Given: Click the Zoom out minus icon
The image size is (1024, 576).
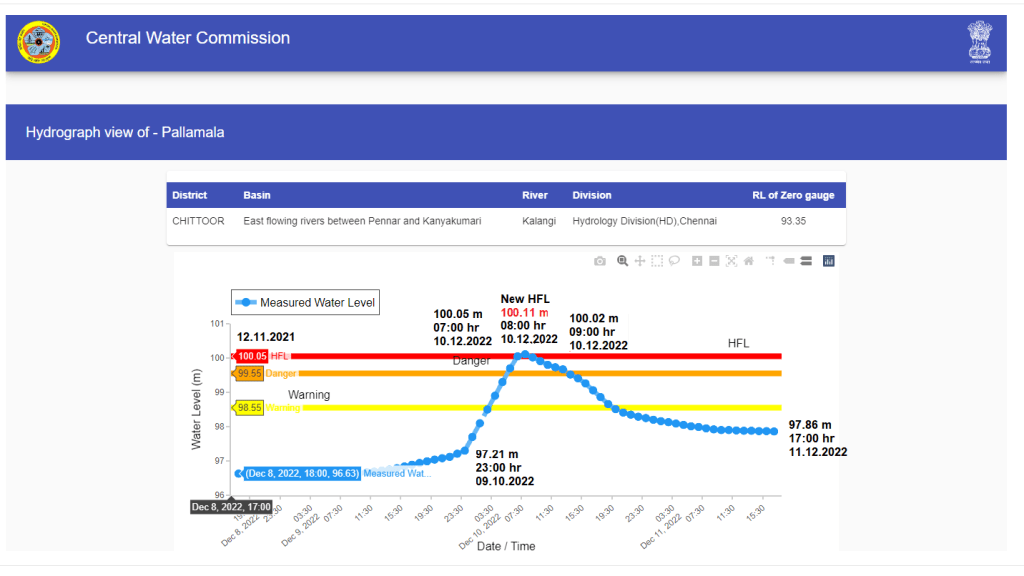Looking at the screenshot, I should coord(714,261).
